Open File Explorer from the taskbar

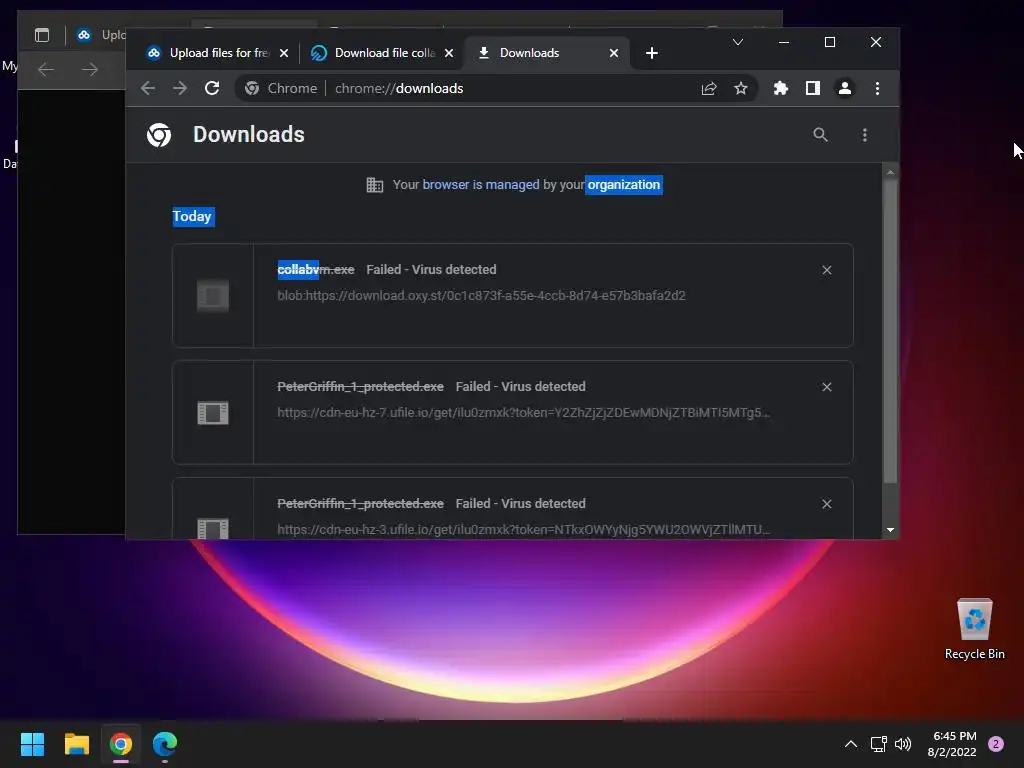point(76,744)
